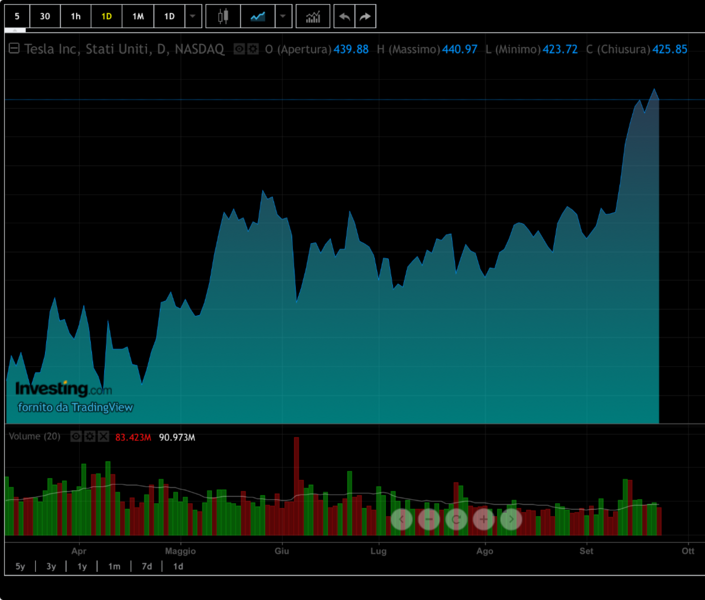Remove the Volume indicator with X
Screen dimensions: 705x600
point(103,437)
